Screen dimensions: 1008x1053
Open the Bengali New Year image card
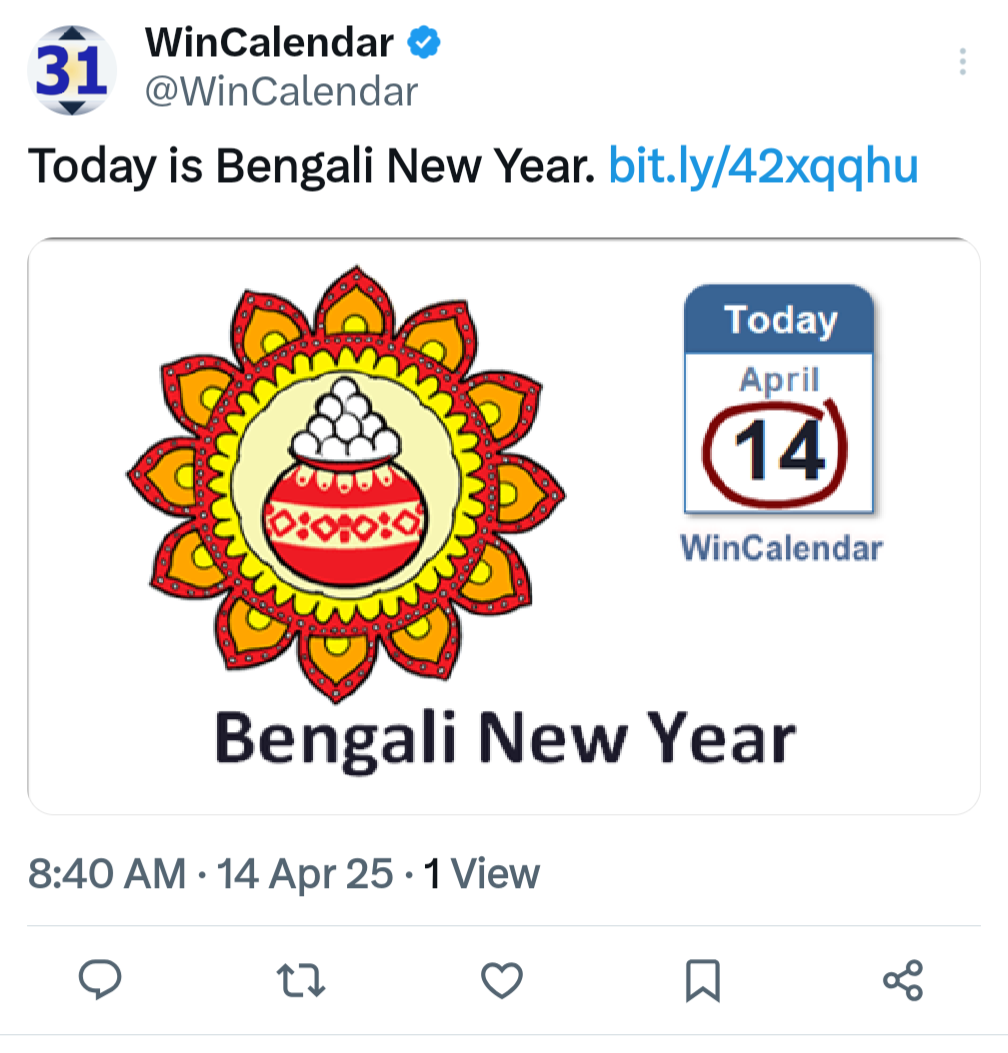tap(504, 526)
